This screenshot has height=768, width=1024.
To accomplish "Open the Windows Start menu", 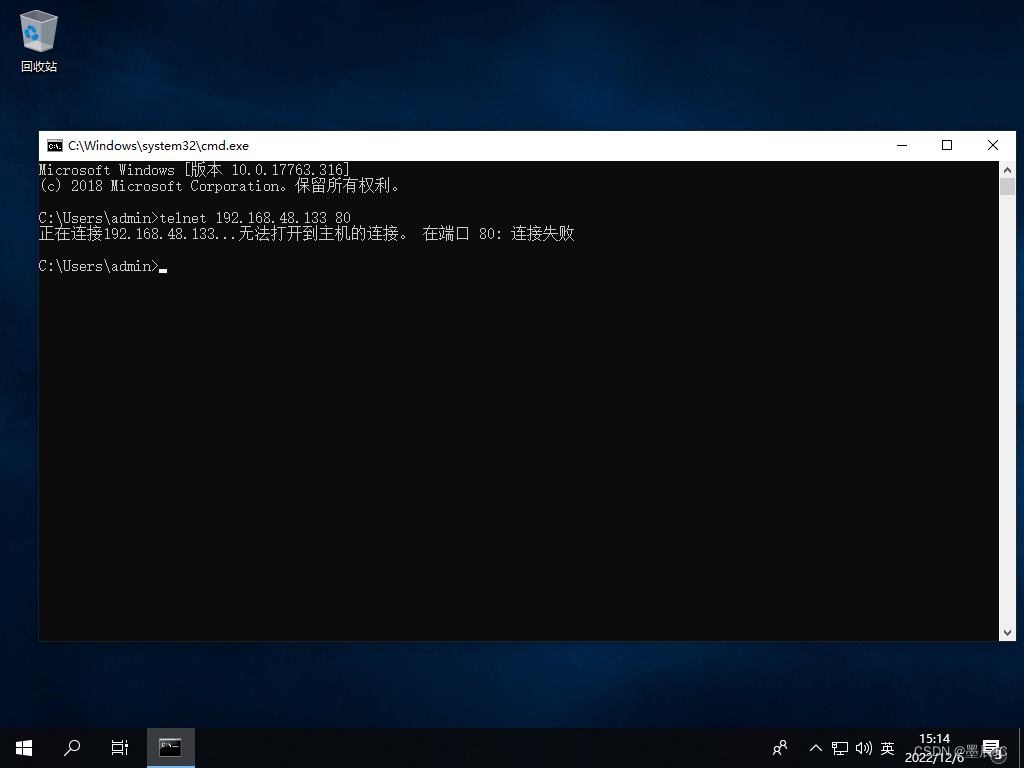I will pos(24,748).
